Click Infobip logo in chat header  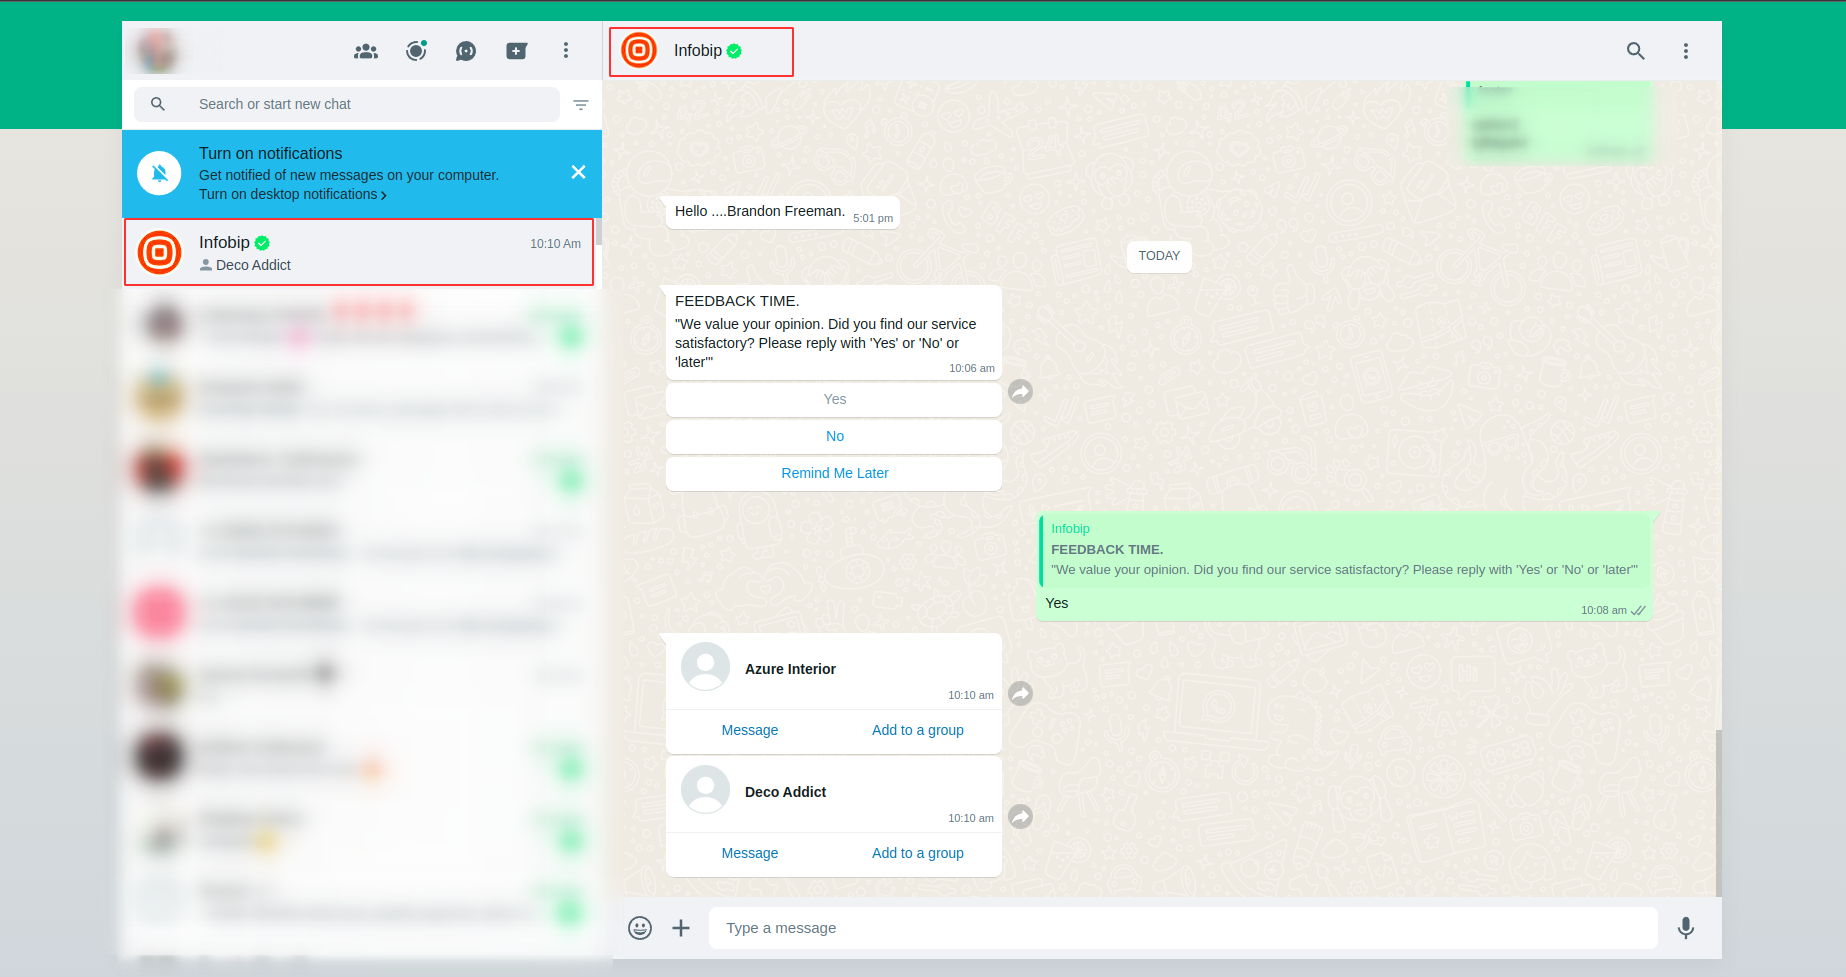639,50
